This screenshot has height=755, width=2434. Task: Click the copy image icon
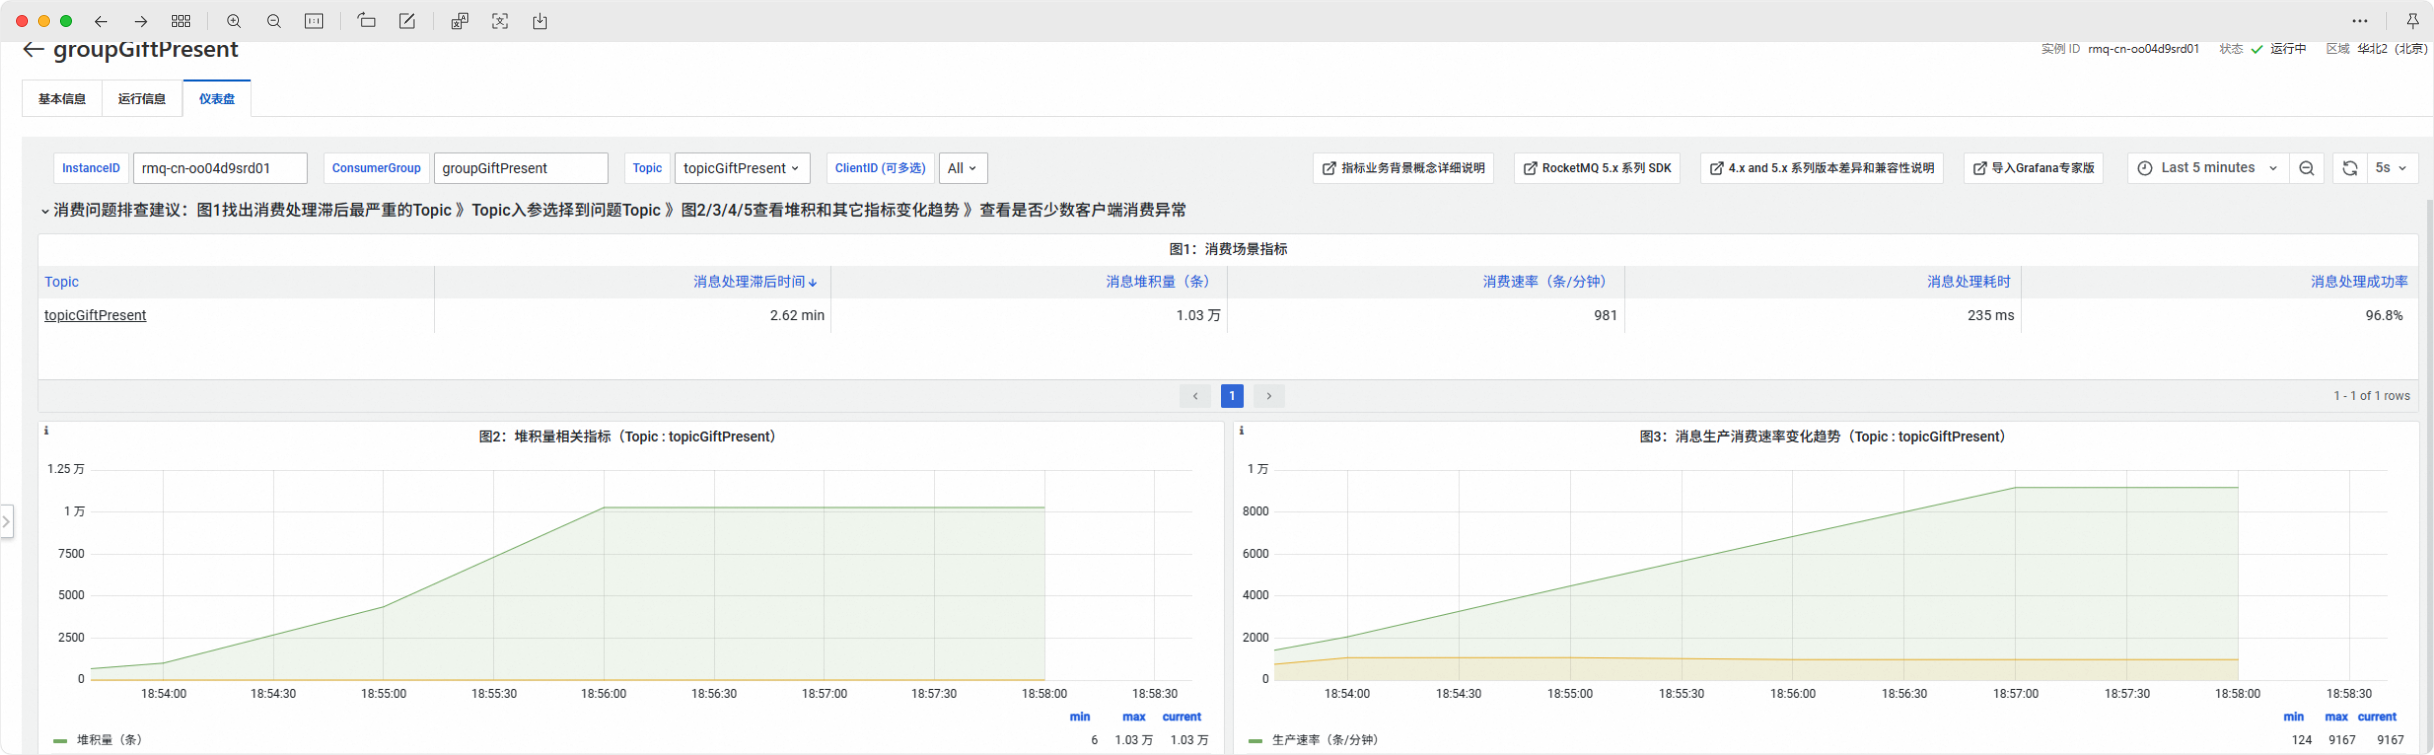(460, 21)
